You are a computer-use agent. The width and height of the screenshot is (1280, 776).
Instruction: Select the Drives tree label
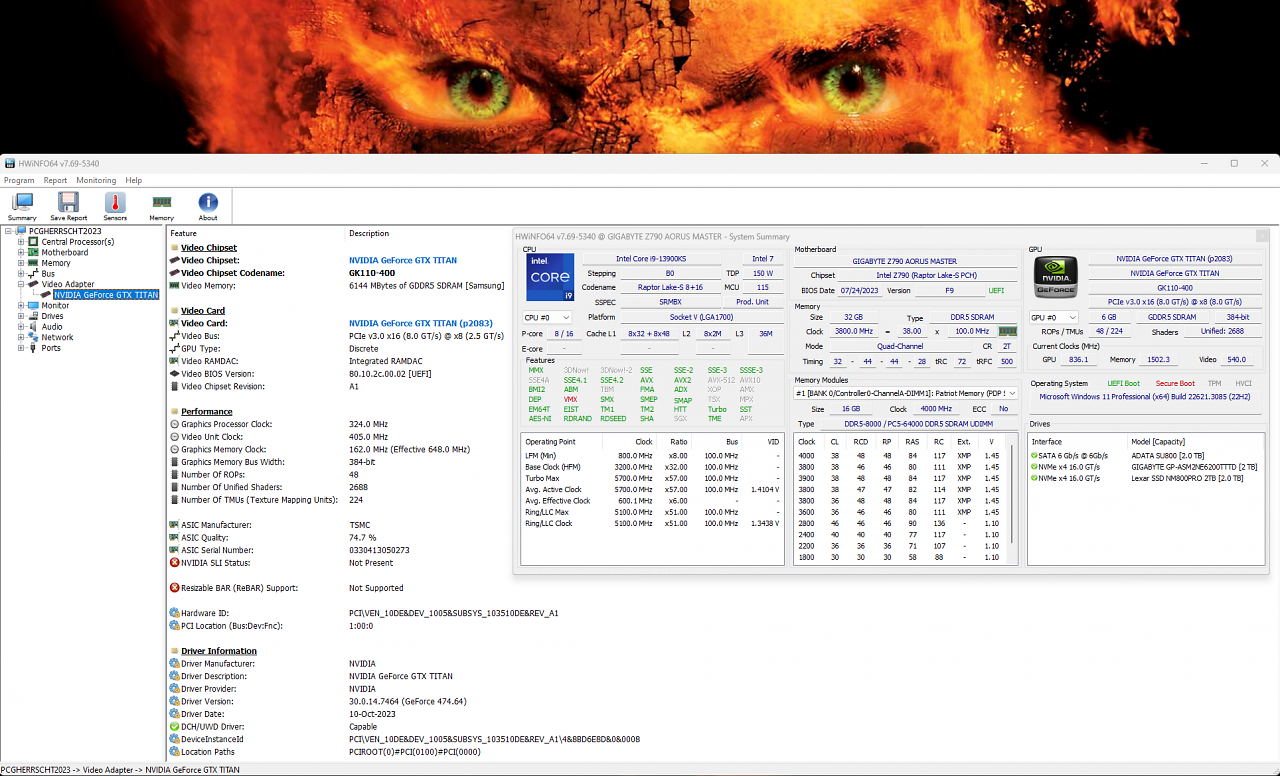(52, 316)
